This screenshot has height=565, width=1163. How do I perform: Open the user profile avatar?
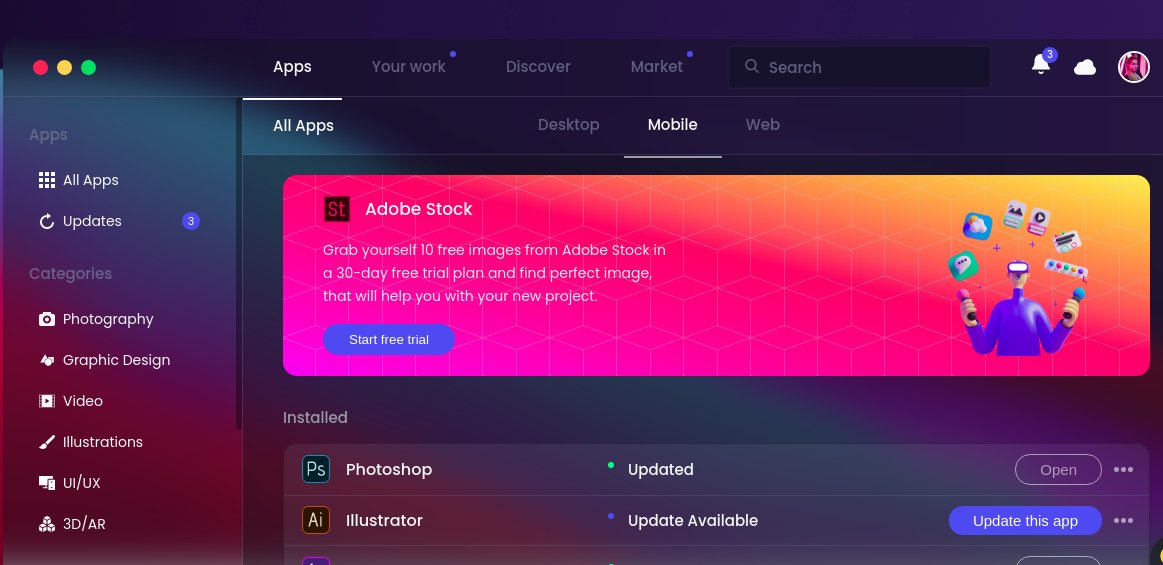point(1133,67)
